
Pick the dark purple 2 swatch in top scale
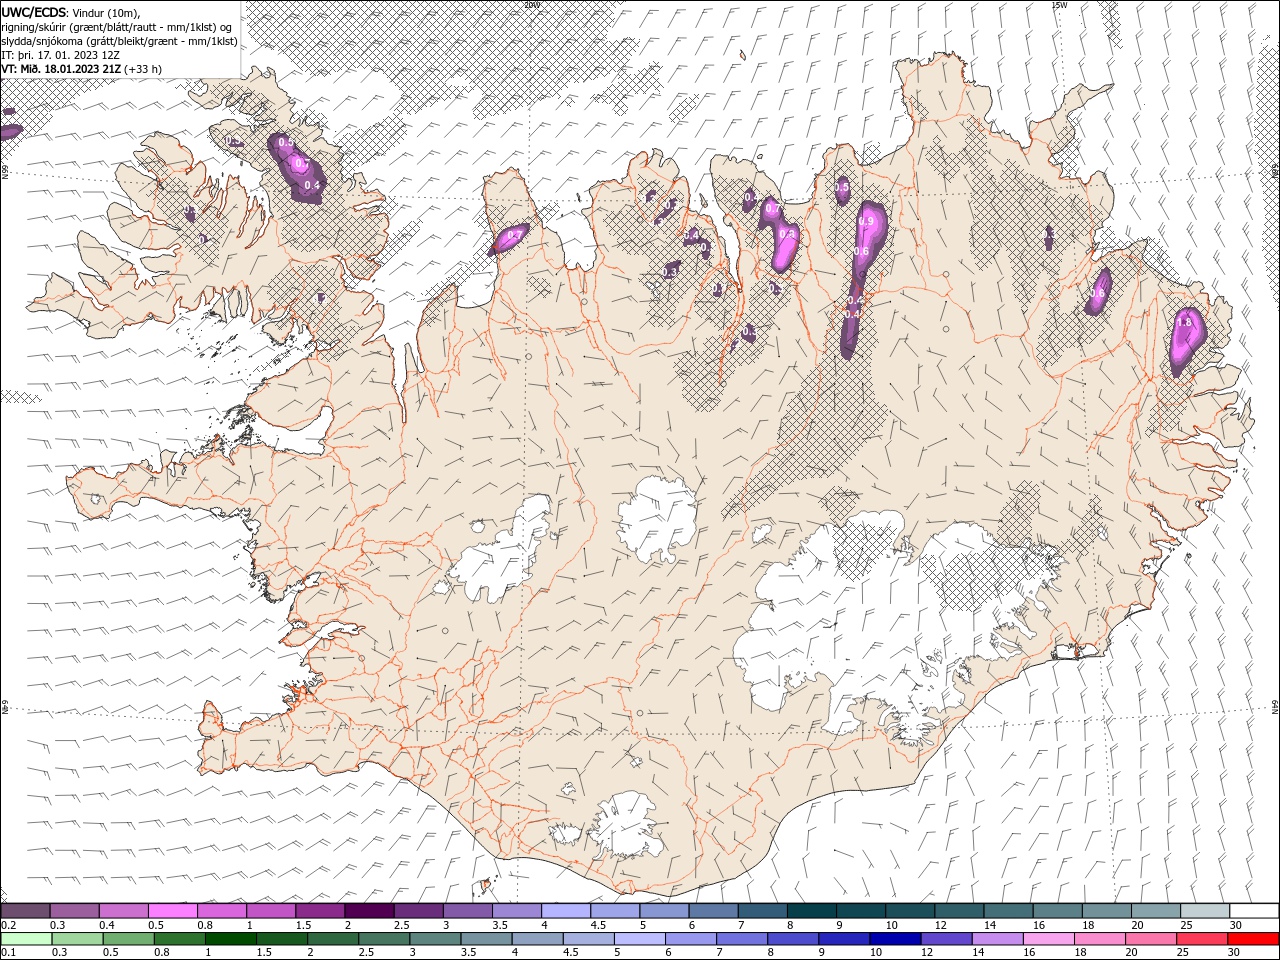point(368,911)
